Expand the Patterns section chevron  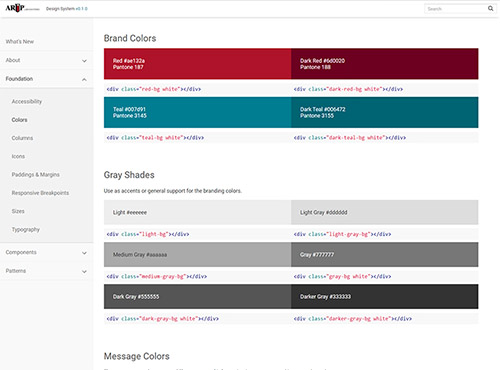coord(84,272)
